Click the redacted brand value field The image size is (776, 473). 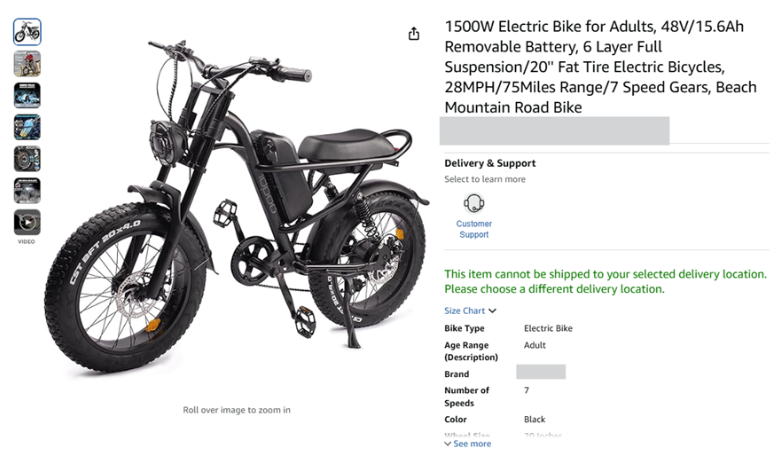[541, 372]
